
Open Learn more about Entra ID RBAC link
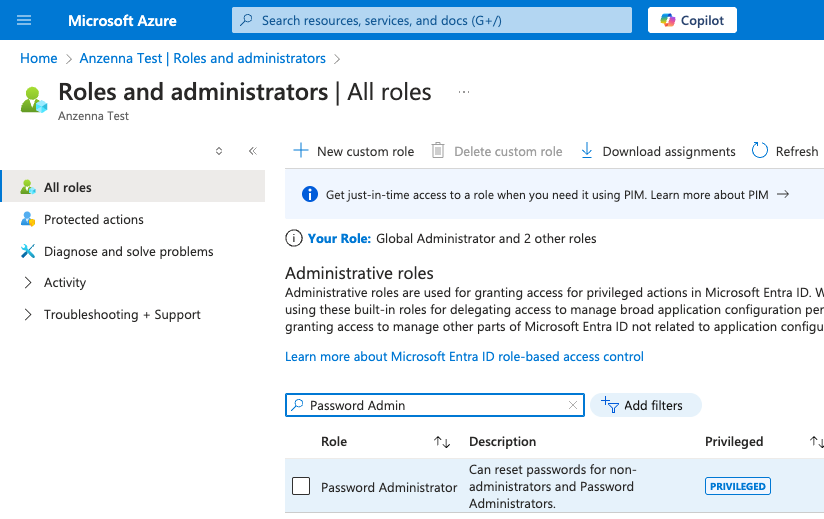pos(464,357)
